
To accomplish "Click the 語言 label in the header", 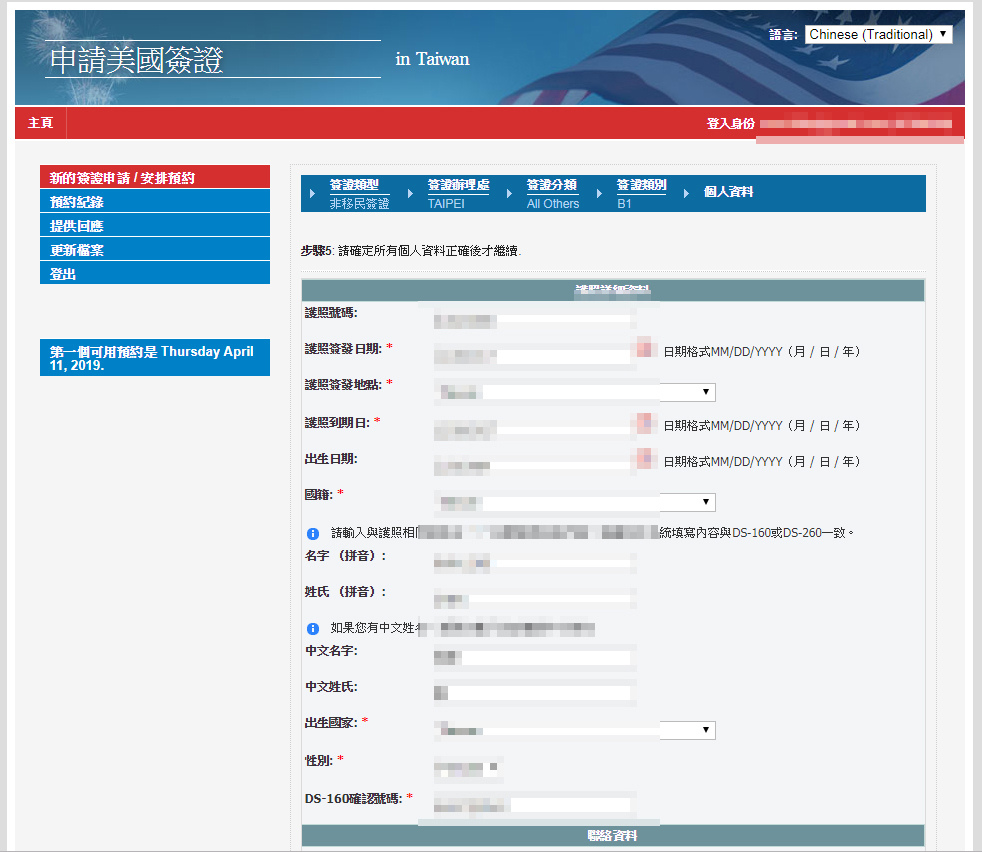I will tap(783, 34).
